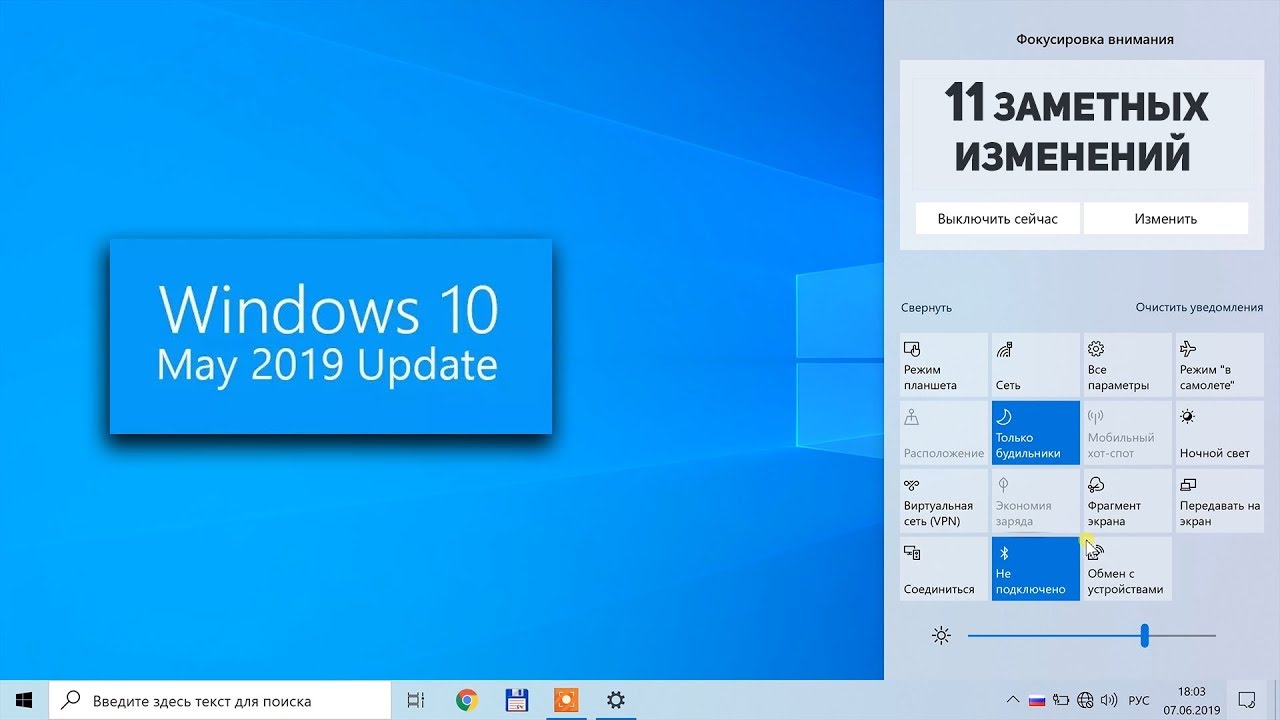Viewport: 1280px width, 720px height.
Task: Open Все параметры settings tile
Action: tap(1127, 365)
